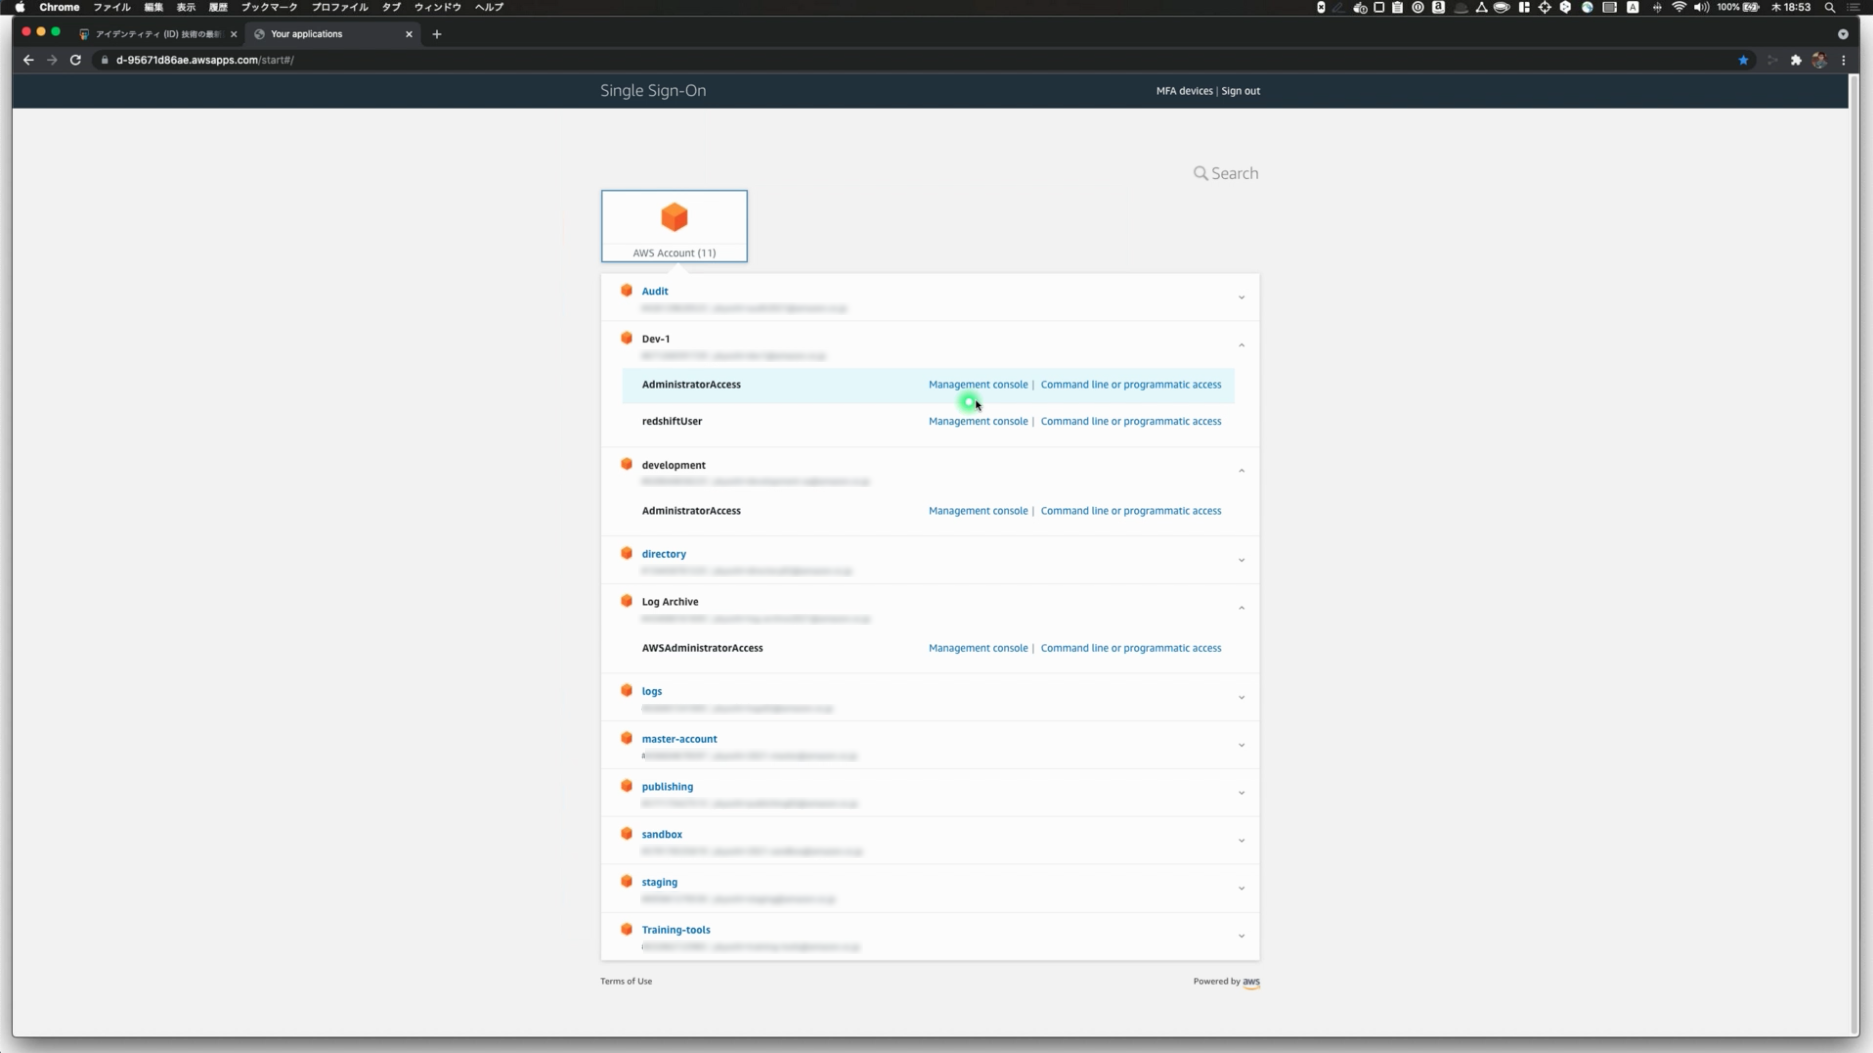Open a new tab with the plus button
Image resolution: width=1873 pixels, height=1053 pixels.
coord(437,34)
